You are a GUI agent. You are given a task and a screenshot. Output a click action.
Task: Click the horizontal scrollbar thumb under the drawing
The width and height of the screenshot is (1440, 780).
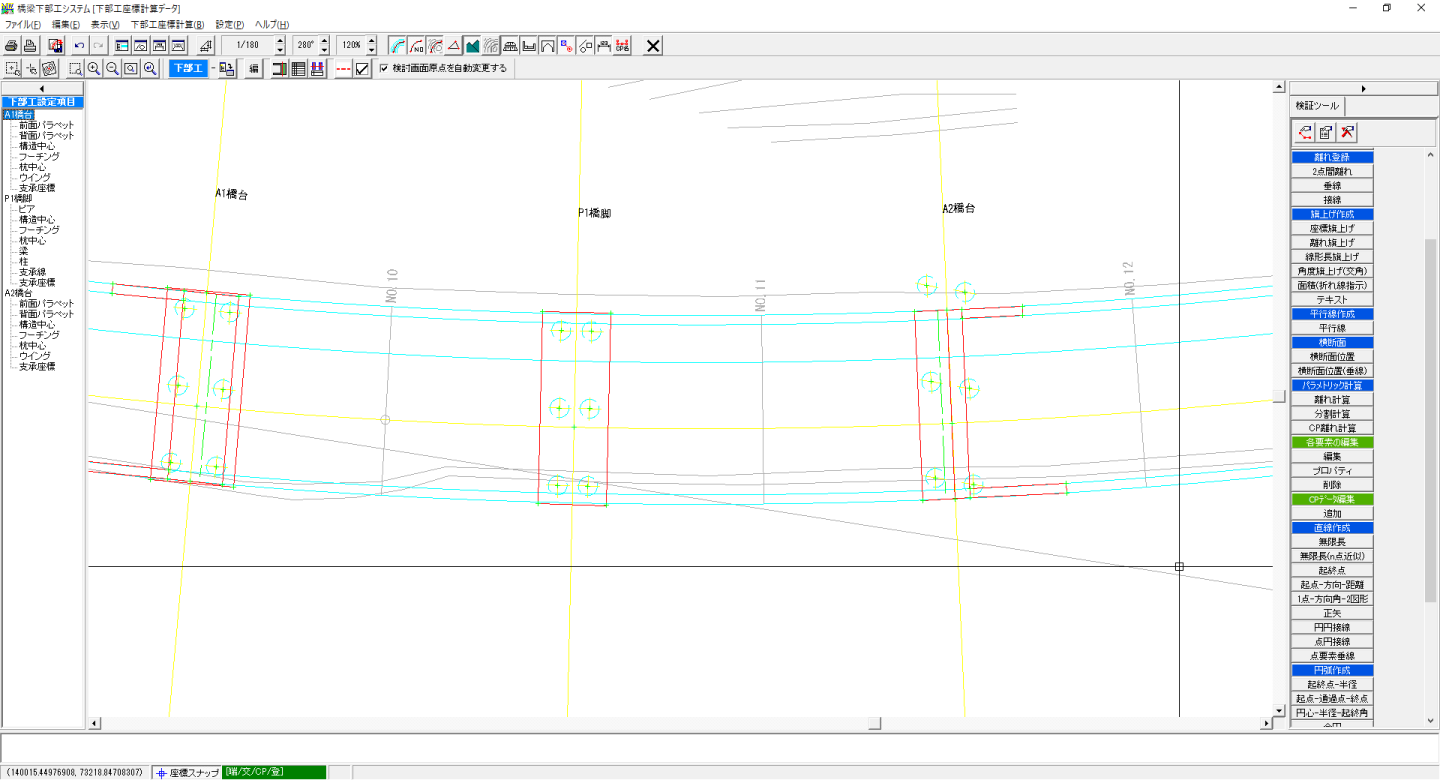click(874, 723)
